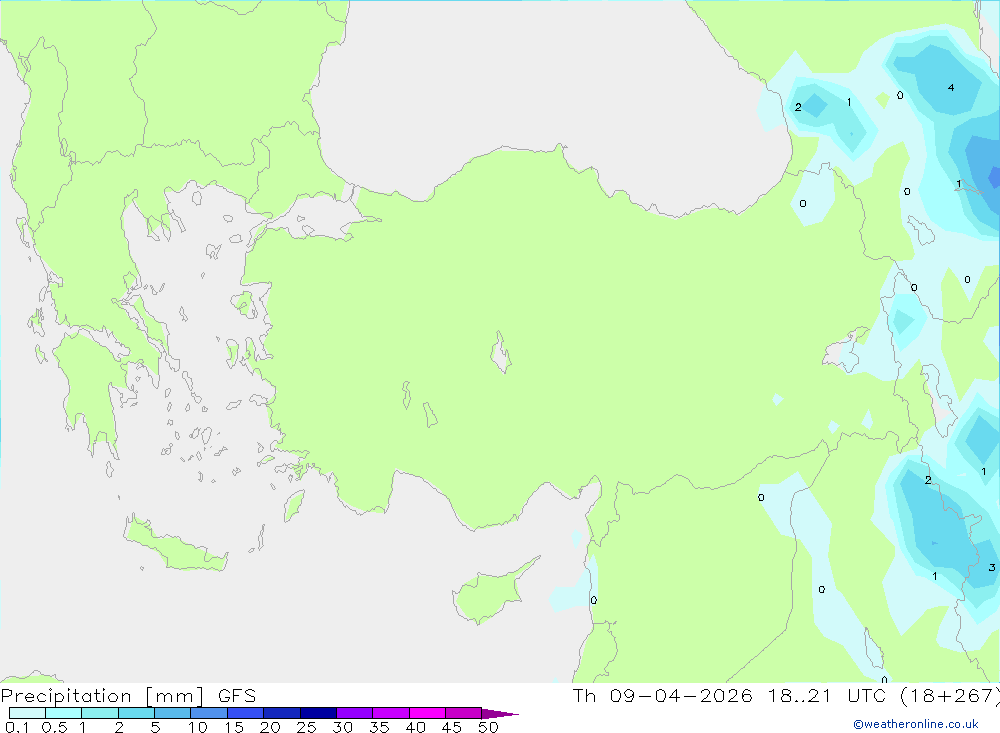
Task: Click the legend value "50"
Action: click(x=489, y=727)
